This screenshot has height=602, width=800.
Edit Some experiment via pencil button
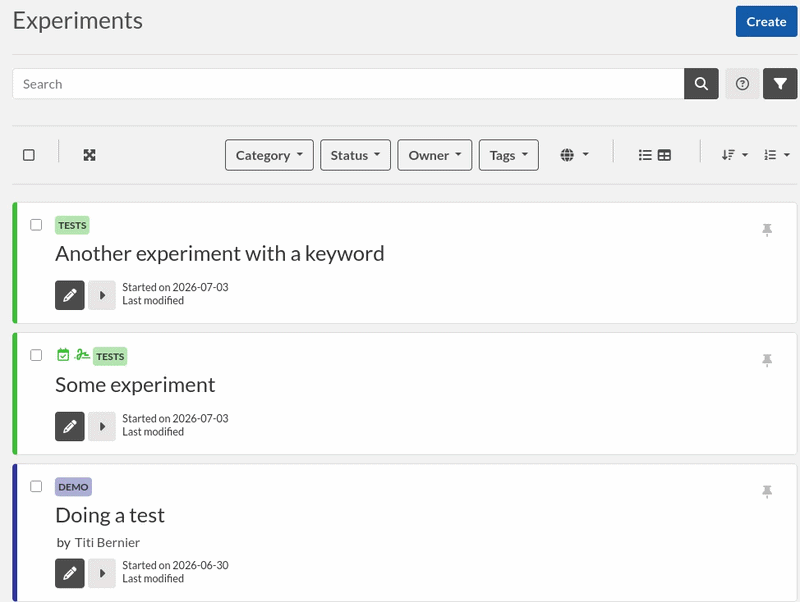[x=70, y=427]
